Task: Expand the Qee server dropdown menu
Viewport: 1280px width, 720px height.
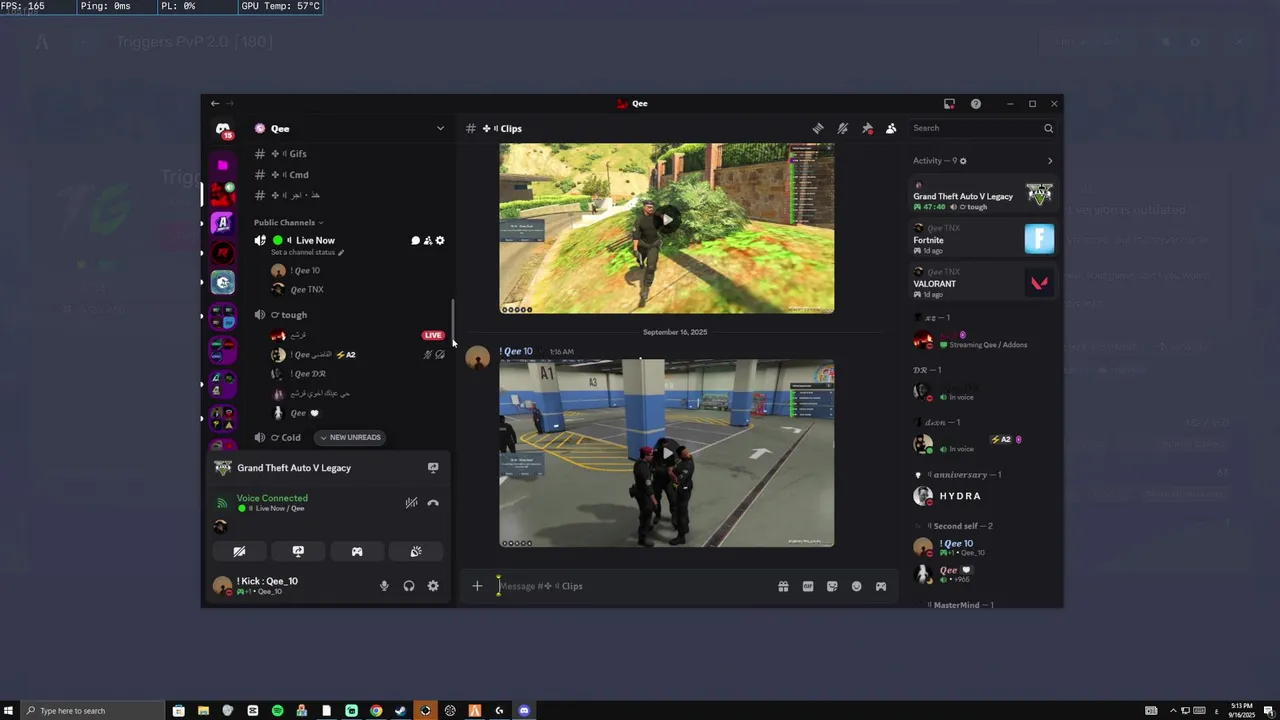Action: click(x=440, y=128)
